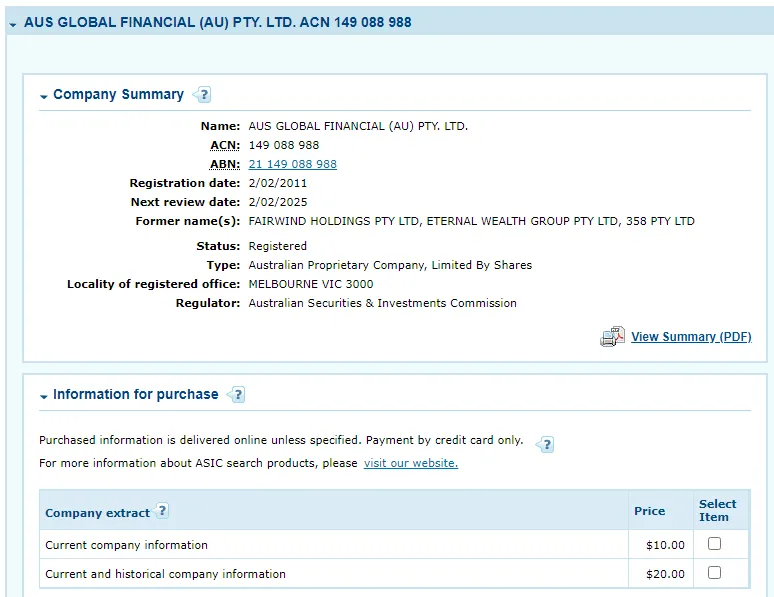
Task: Click the Select Item column header
Action: pyautogui.click(x=717, y=510)
